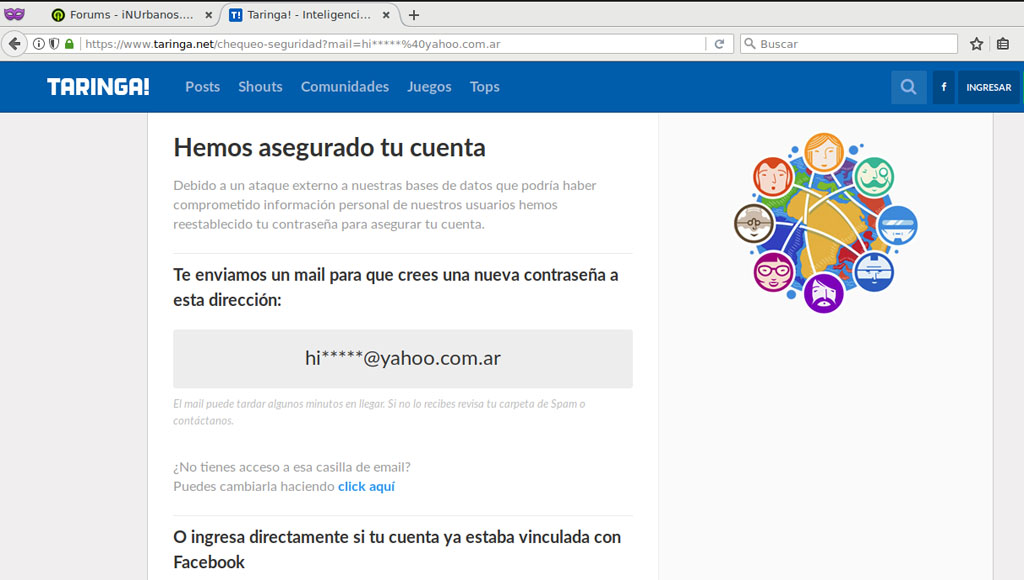Toggle the tracking protection shield

53,43
